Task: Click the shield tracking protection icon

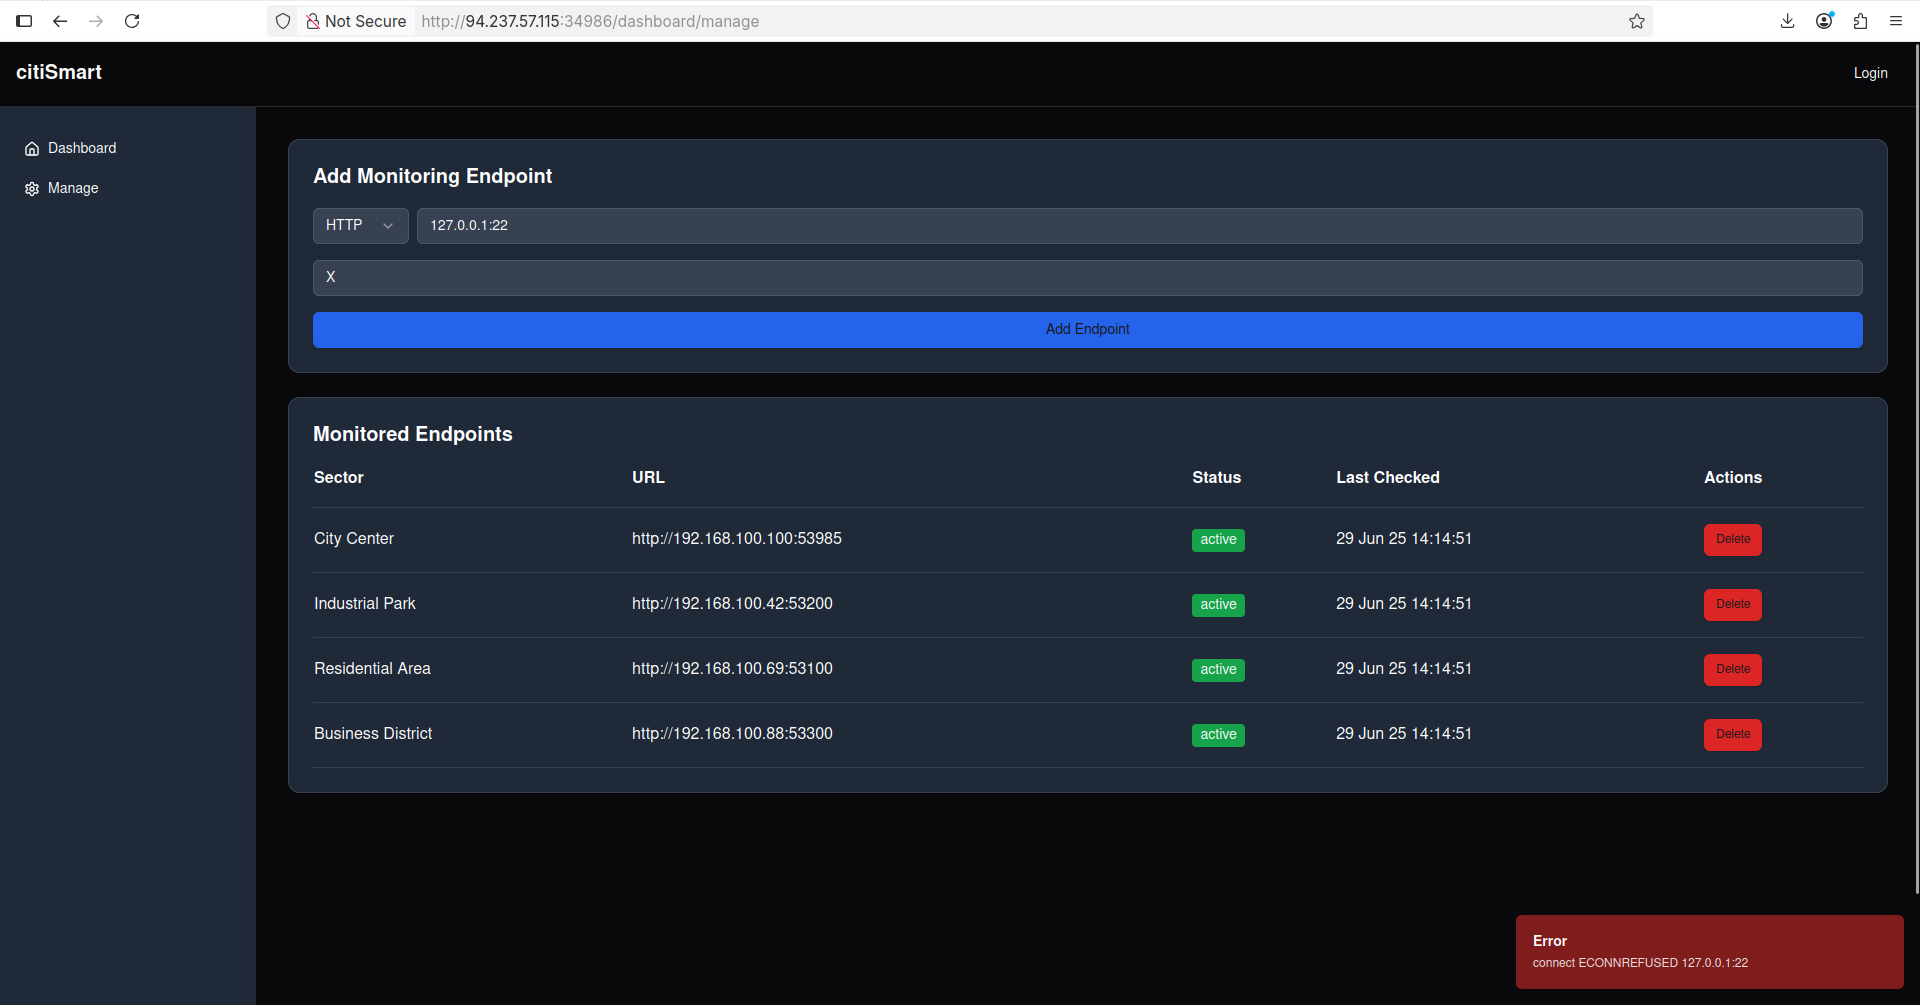Action: click(x=283, y=21)
